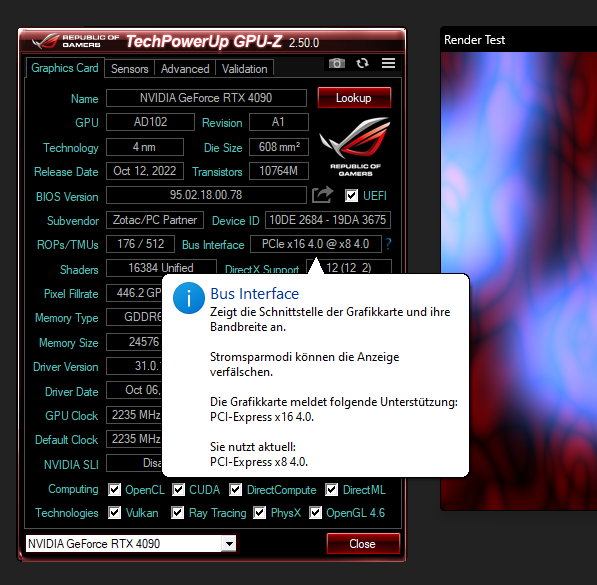
Task: Switch to the Graphics Card tab
Action: 65,68
